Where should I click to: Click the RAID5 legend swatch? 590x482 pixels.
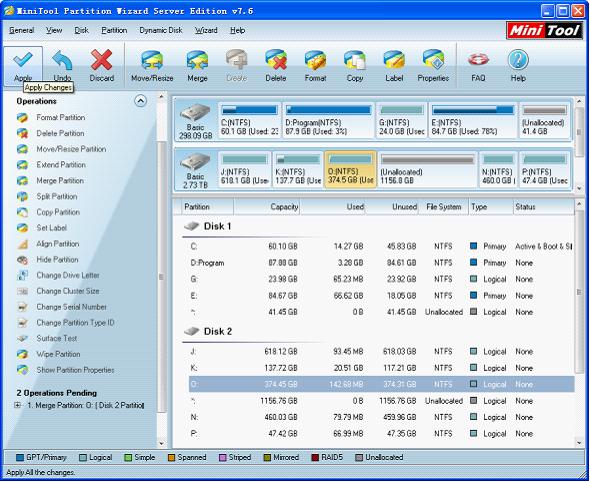point(315,458)
